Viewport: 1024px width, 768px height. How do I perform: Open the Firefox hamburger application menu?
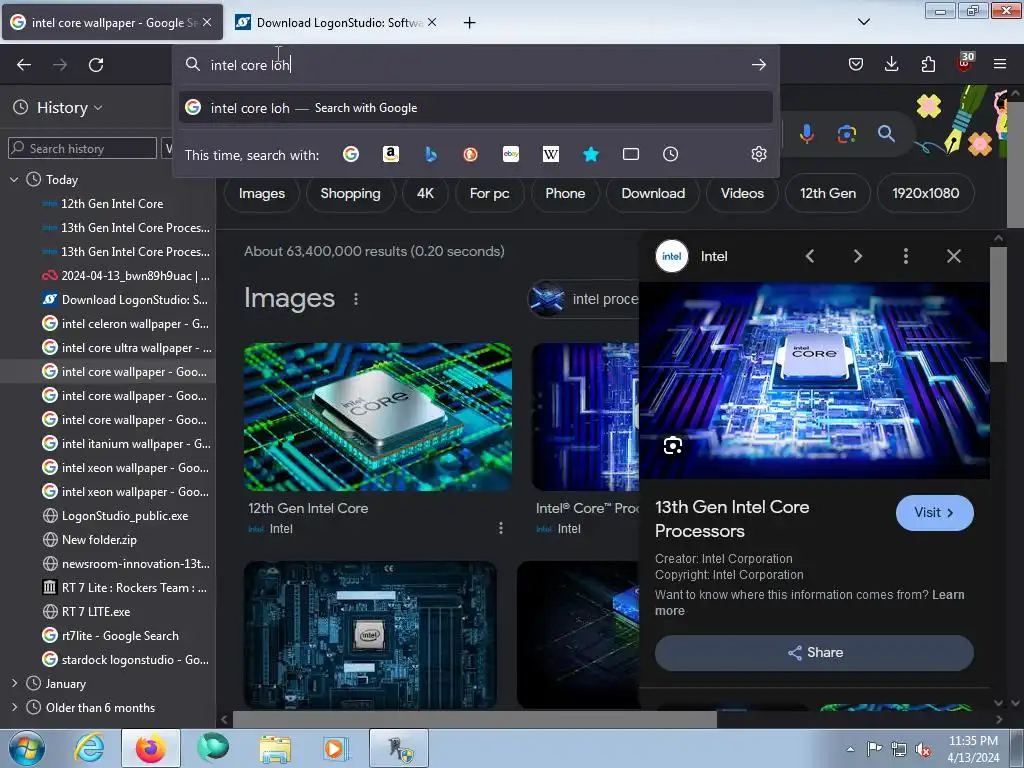pos(1000,64)
